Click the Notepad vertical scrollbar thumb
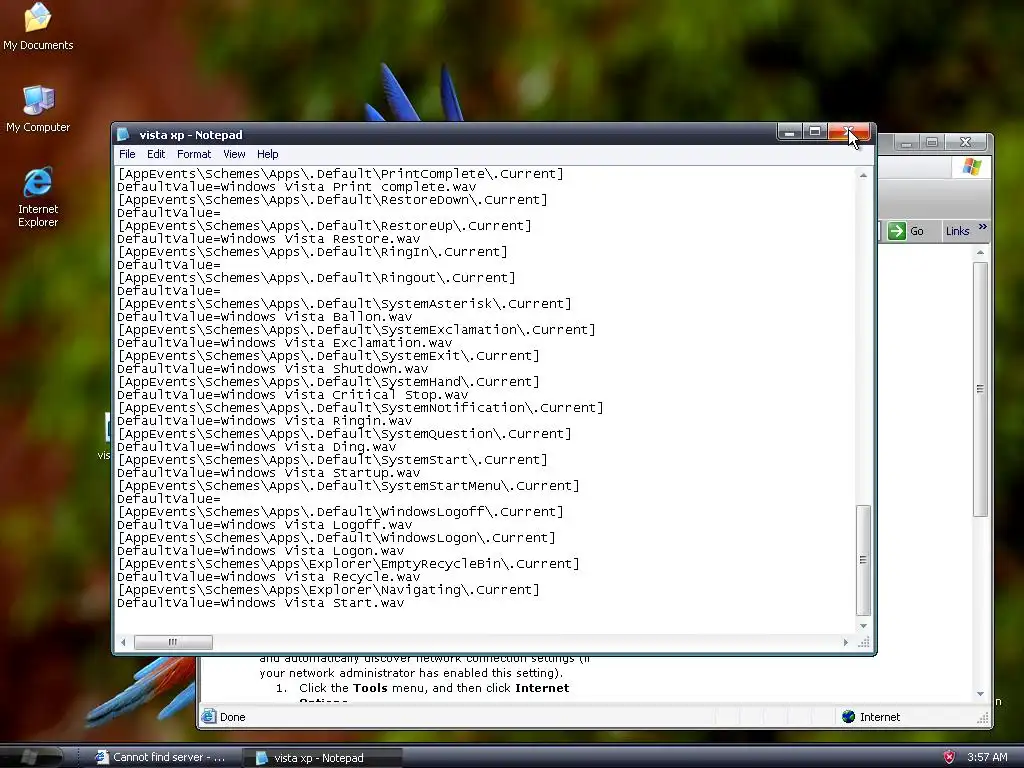 point(863,560)
